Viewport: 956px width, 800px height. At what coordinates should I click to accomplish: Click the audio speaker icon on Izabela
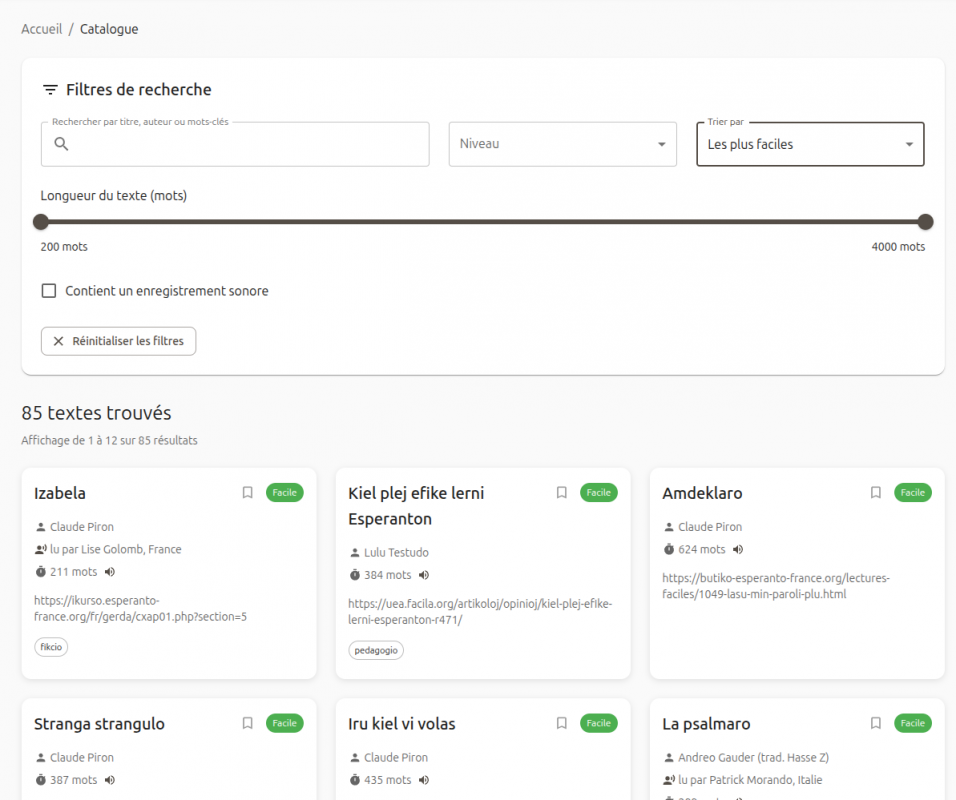[x=110, y=572]
